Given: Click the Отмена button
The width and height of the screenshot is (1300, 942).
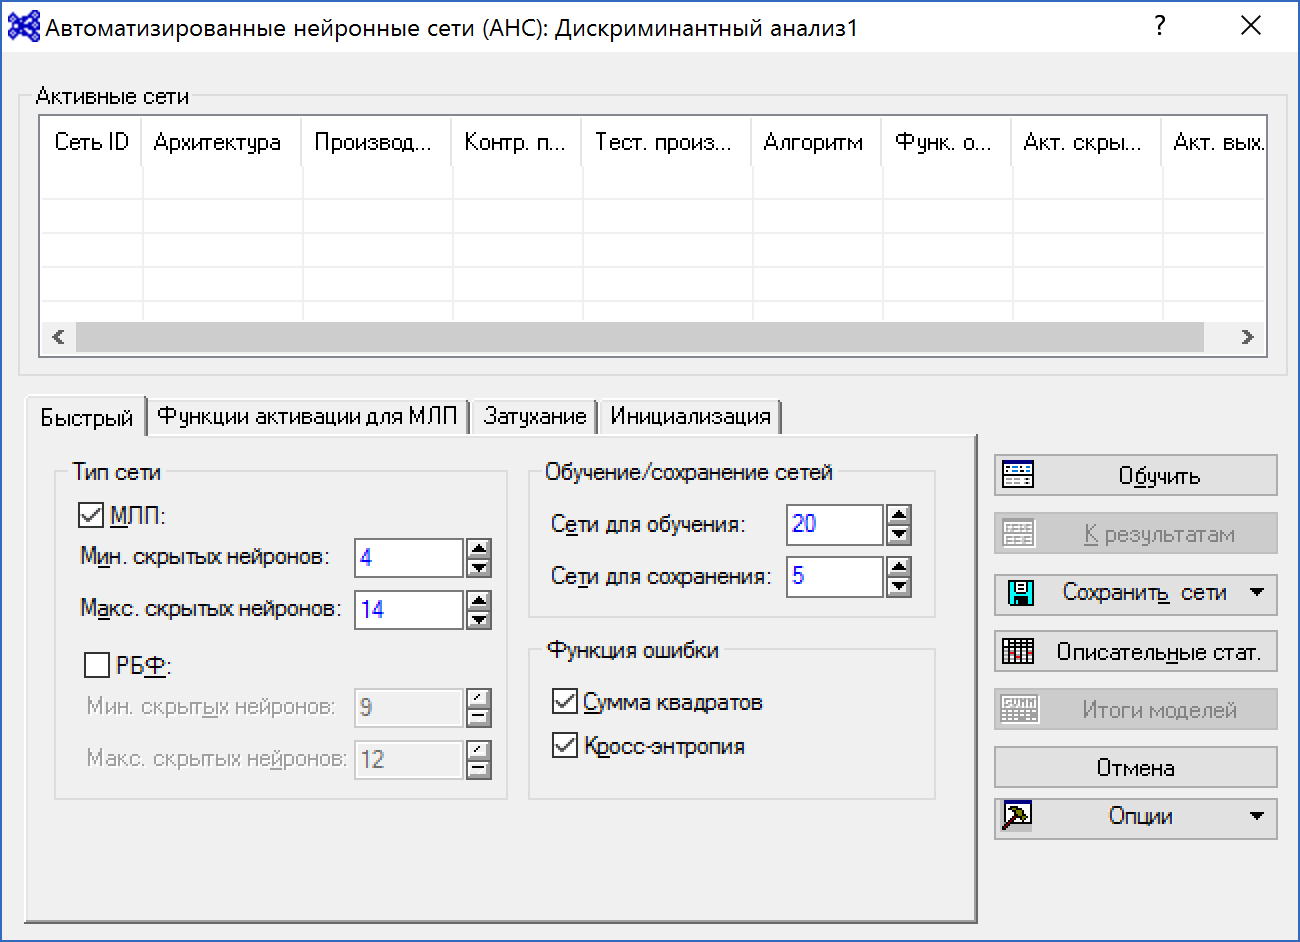Looking at the screenshot, I should click(1135, 767).
